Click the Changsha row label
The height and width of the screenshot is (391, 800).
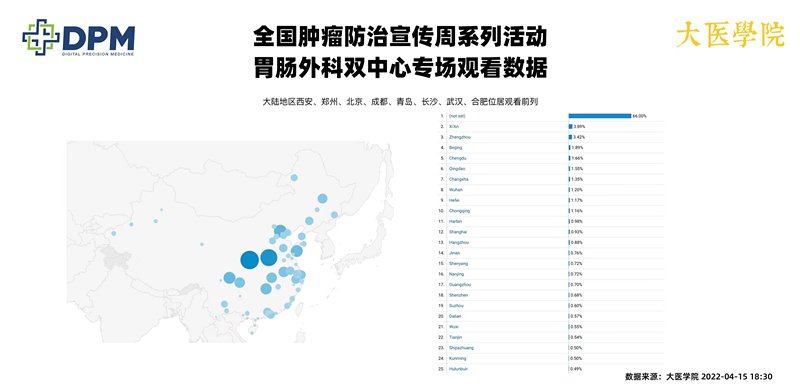pos(458,179)
